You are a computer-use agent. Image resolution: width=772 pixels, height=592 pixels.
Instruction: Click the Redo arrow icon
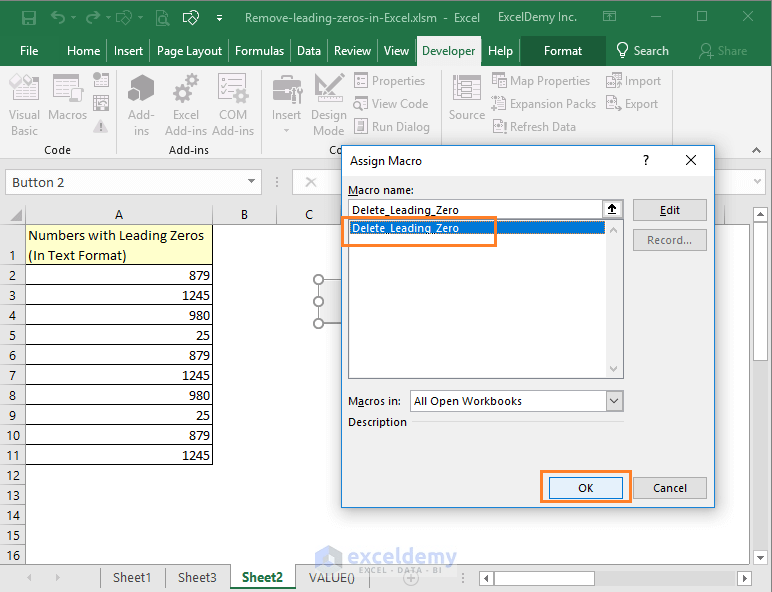point(93,18)
